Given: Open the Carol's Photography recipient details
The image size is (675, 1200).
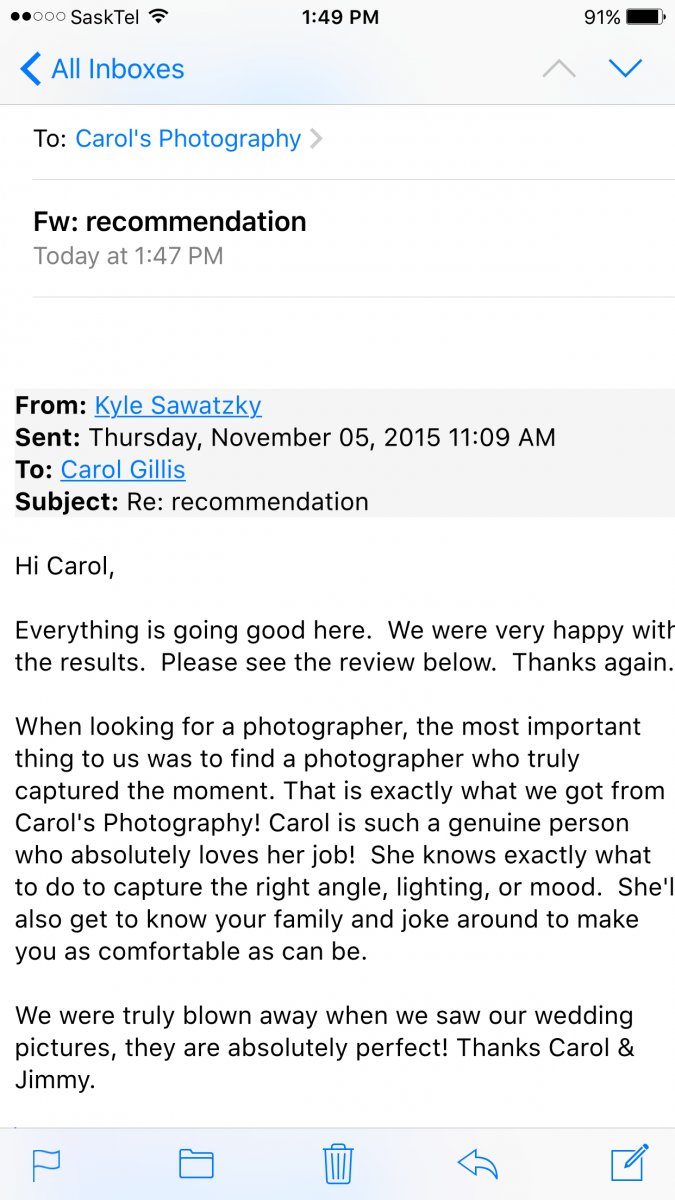Looking at the screenshot, I should coord(188,139).
